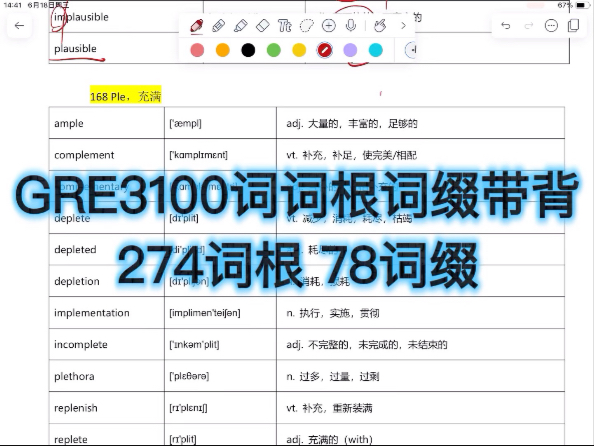Tap the definition 'n. 过多, 过量, 过剩'
Viewport: 594px width, 446px height.
(x=333, y=376)
